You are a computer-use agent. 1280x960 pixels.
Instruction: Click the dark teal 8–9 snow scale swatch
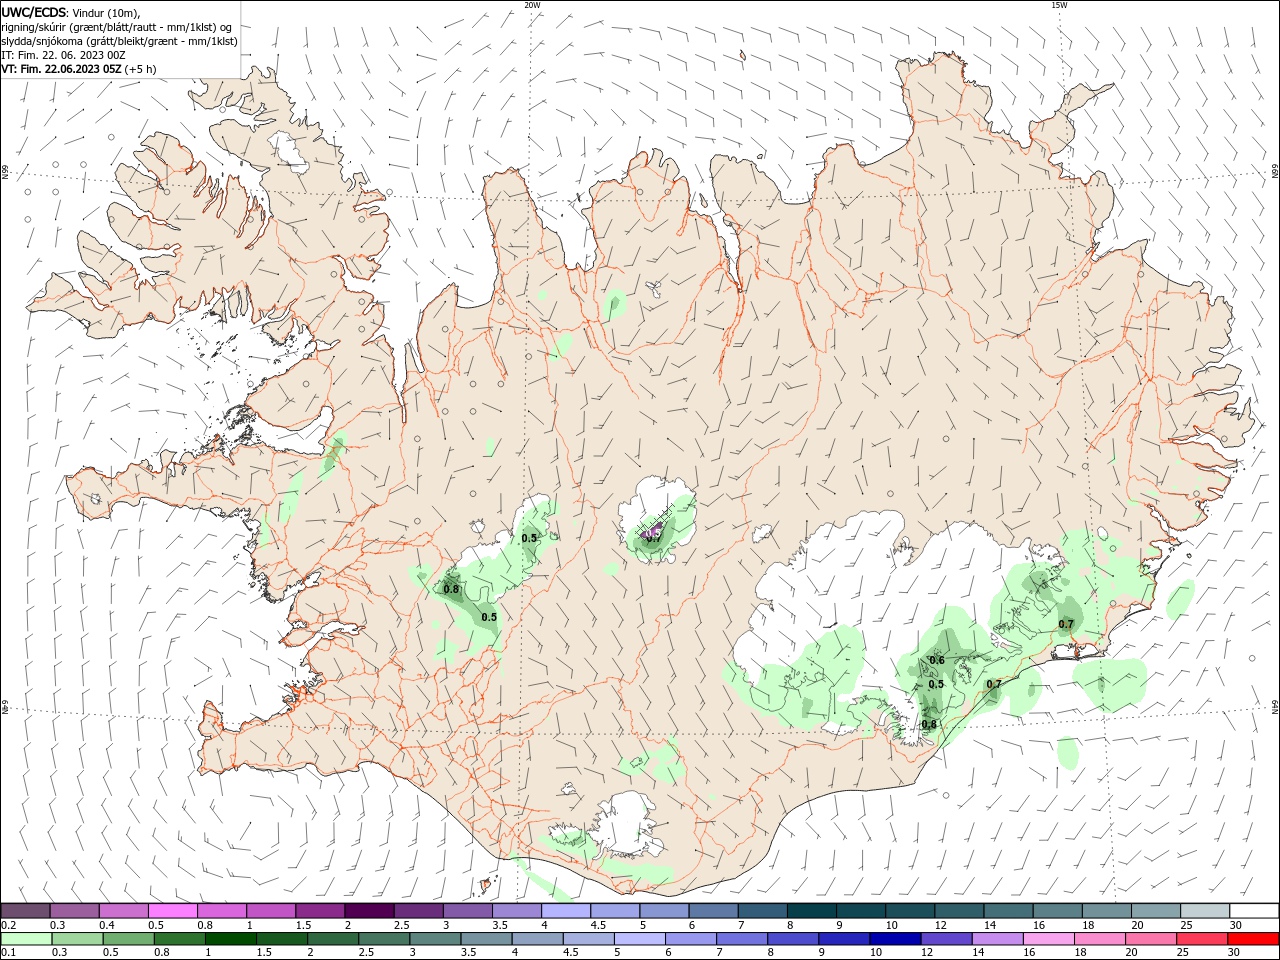point(812,911)
